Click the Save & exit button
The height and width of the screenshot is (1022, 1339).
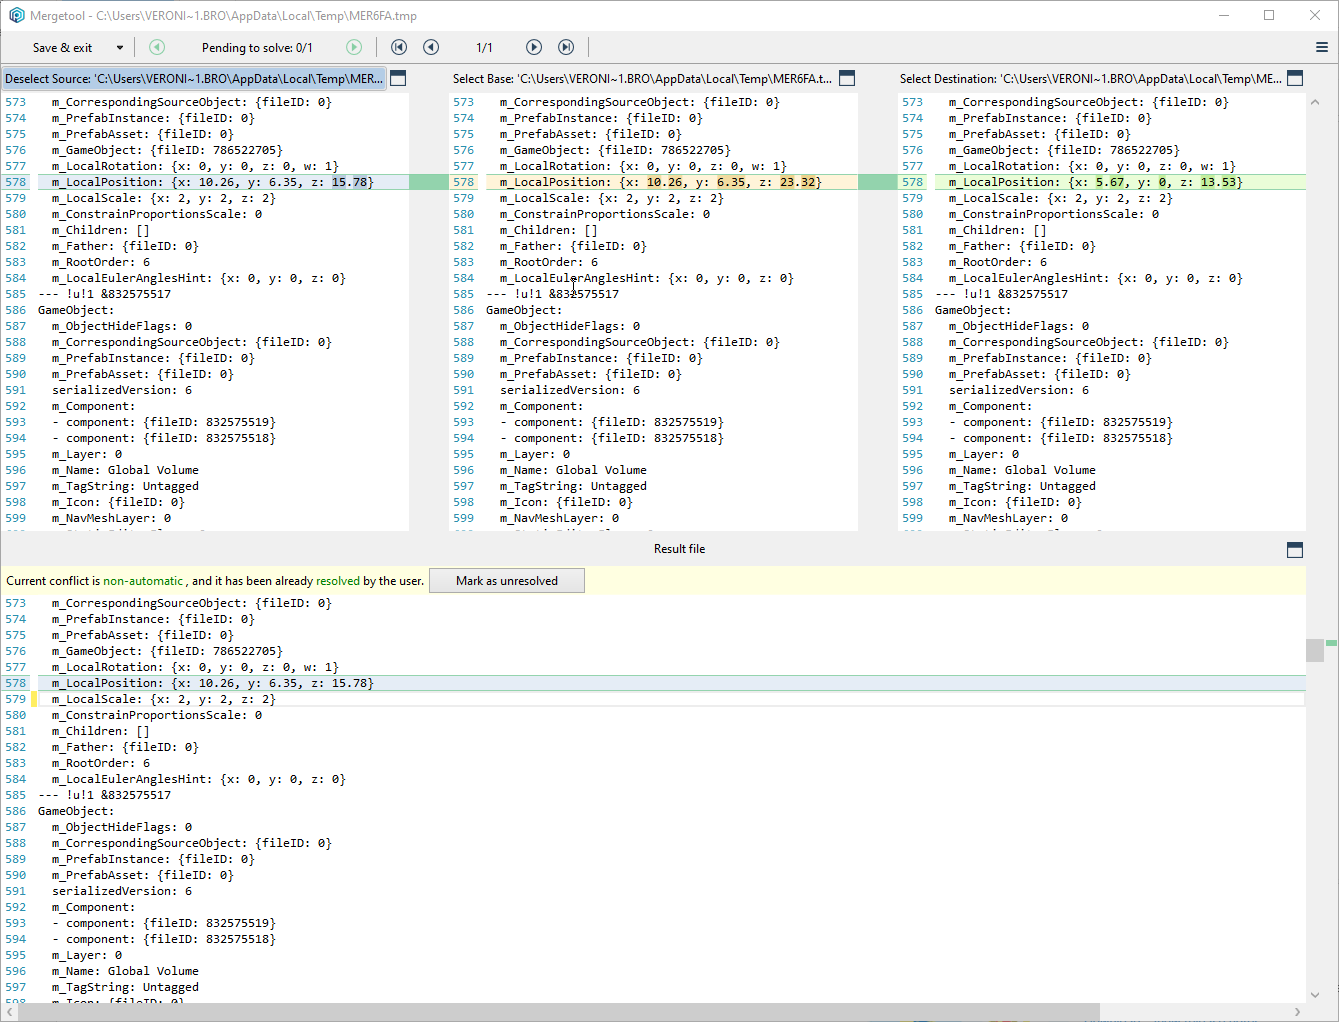point(62,47)
